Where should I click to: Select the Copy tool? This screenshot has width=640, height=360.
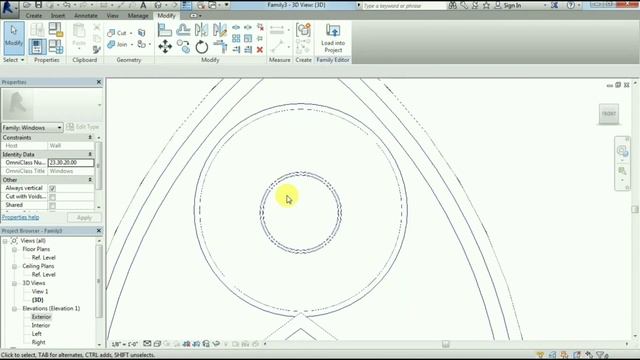[x=183, y=47]
